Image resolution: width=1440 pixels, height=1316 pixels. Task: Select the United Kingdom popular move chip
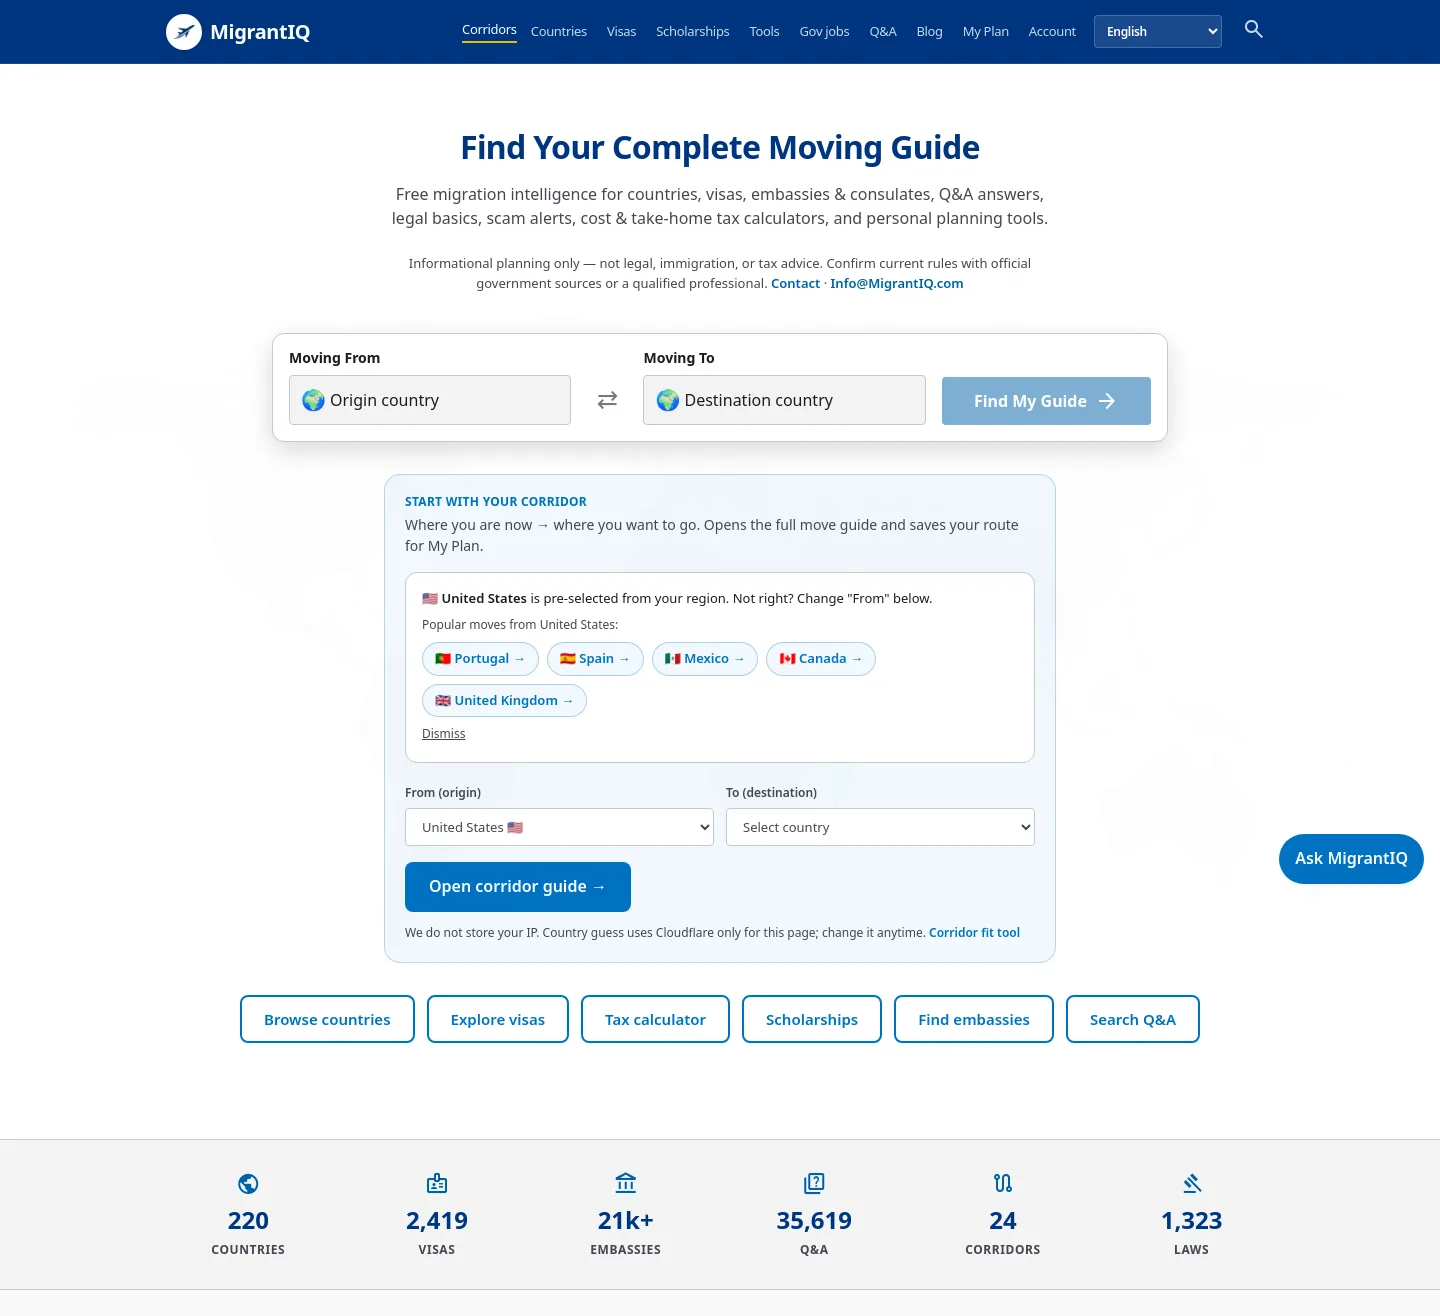tap(504, 701)
